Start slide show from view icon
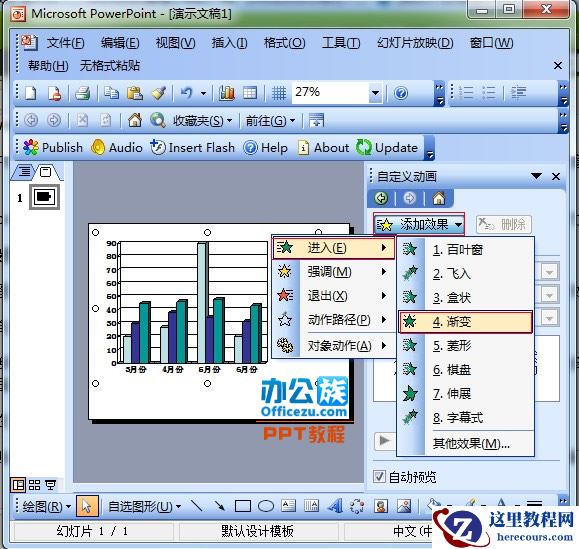 pos(50,485)
